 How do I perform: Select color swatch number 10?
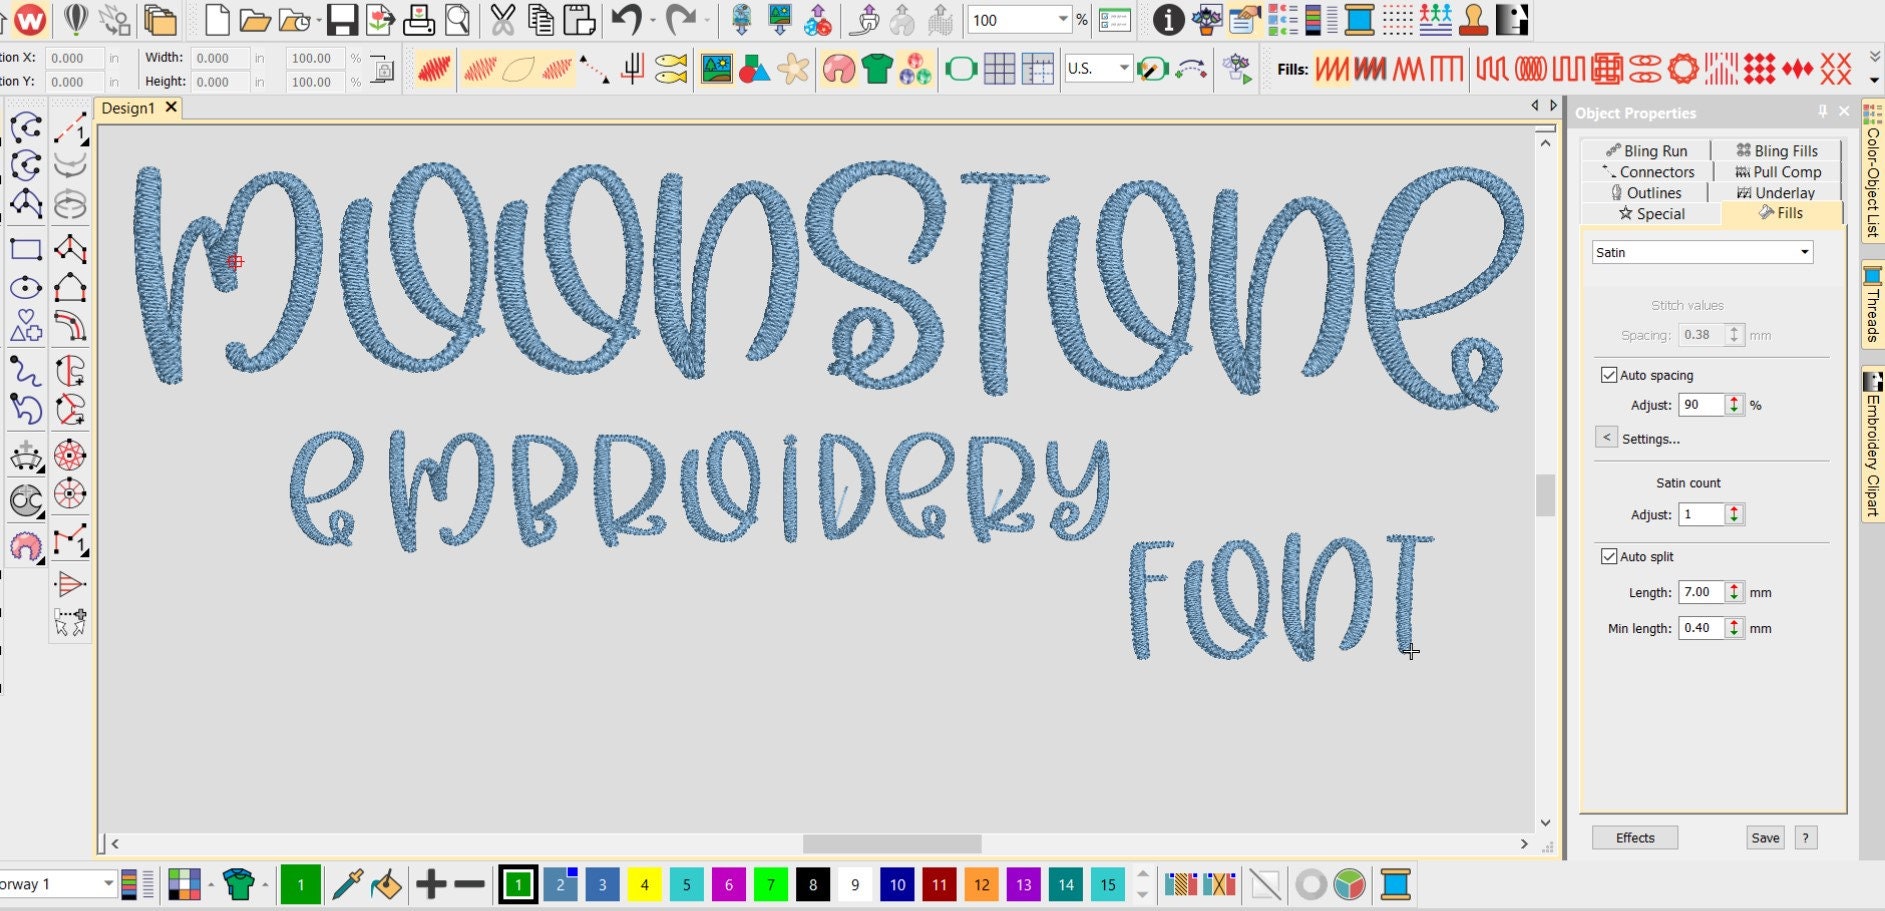coord(897,884)
